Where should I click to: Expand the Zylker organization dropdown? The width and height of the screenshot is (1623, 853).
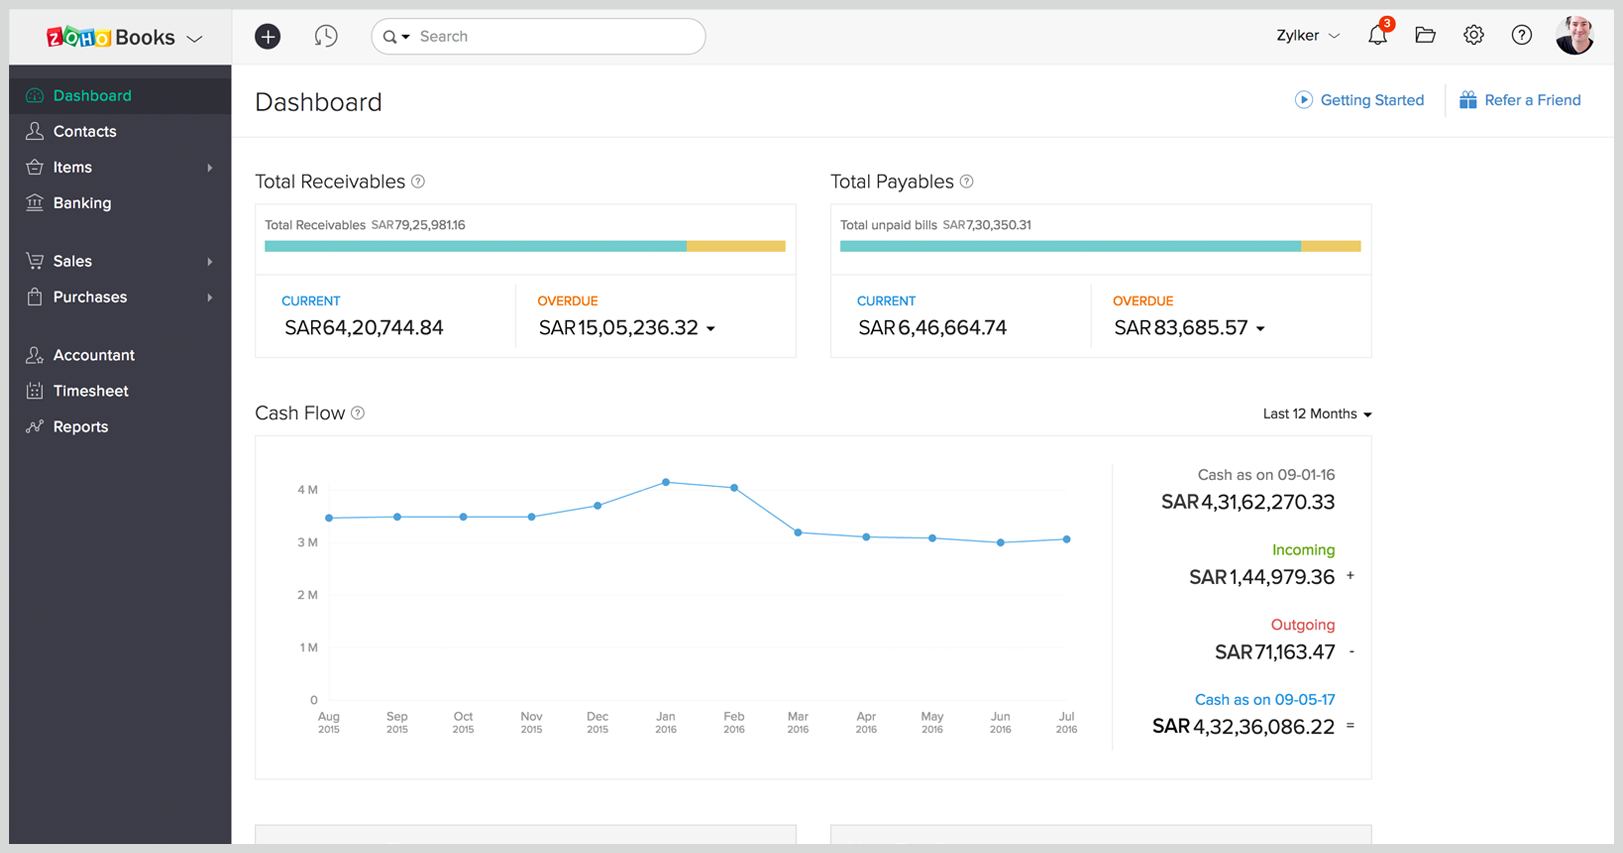point(1307,36)
